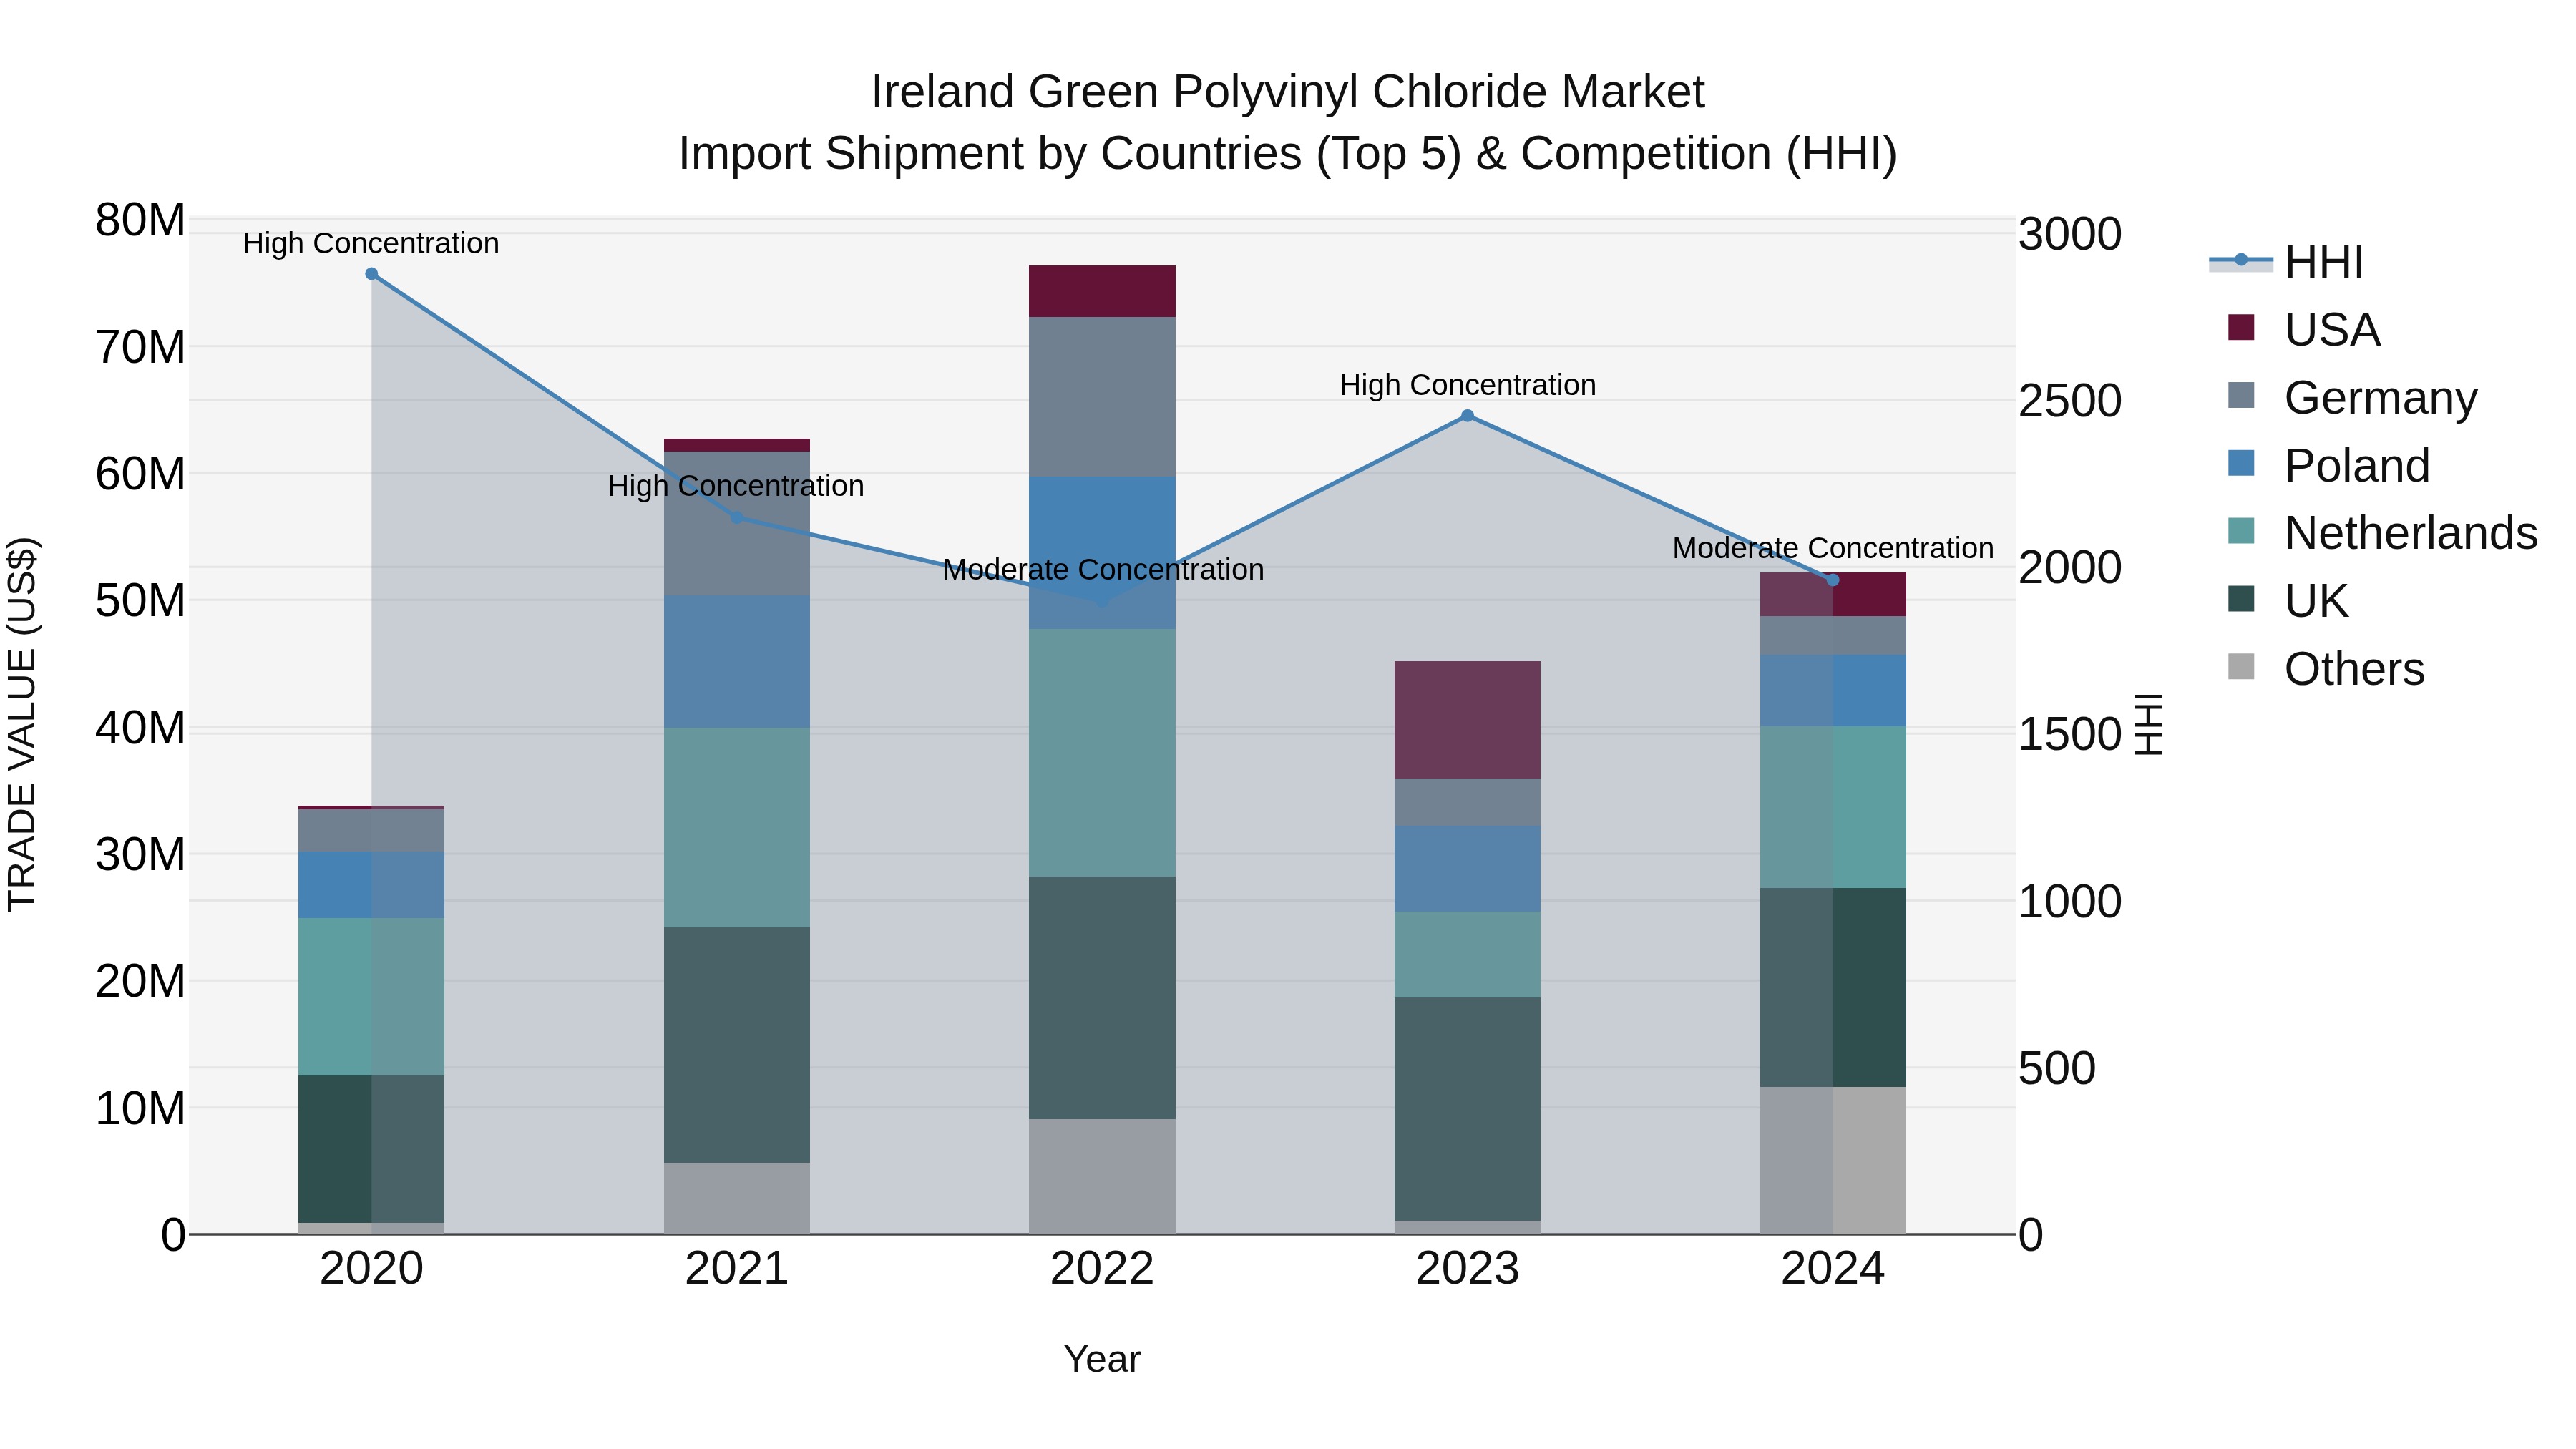2576x1449 pixels.
Task: Click the 80M y-axis tick label
Action: pos(140,220)
